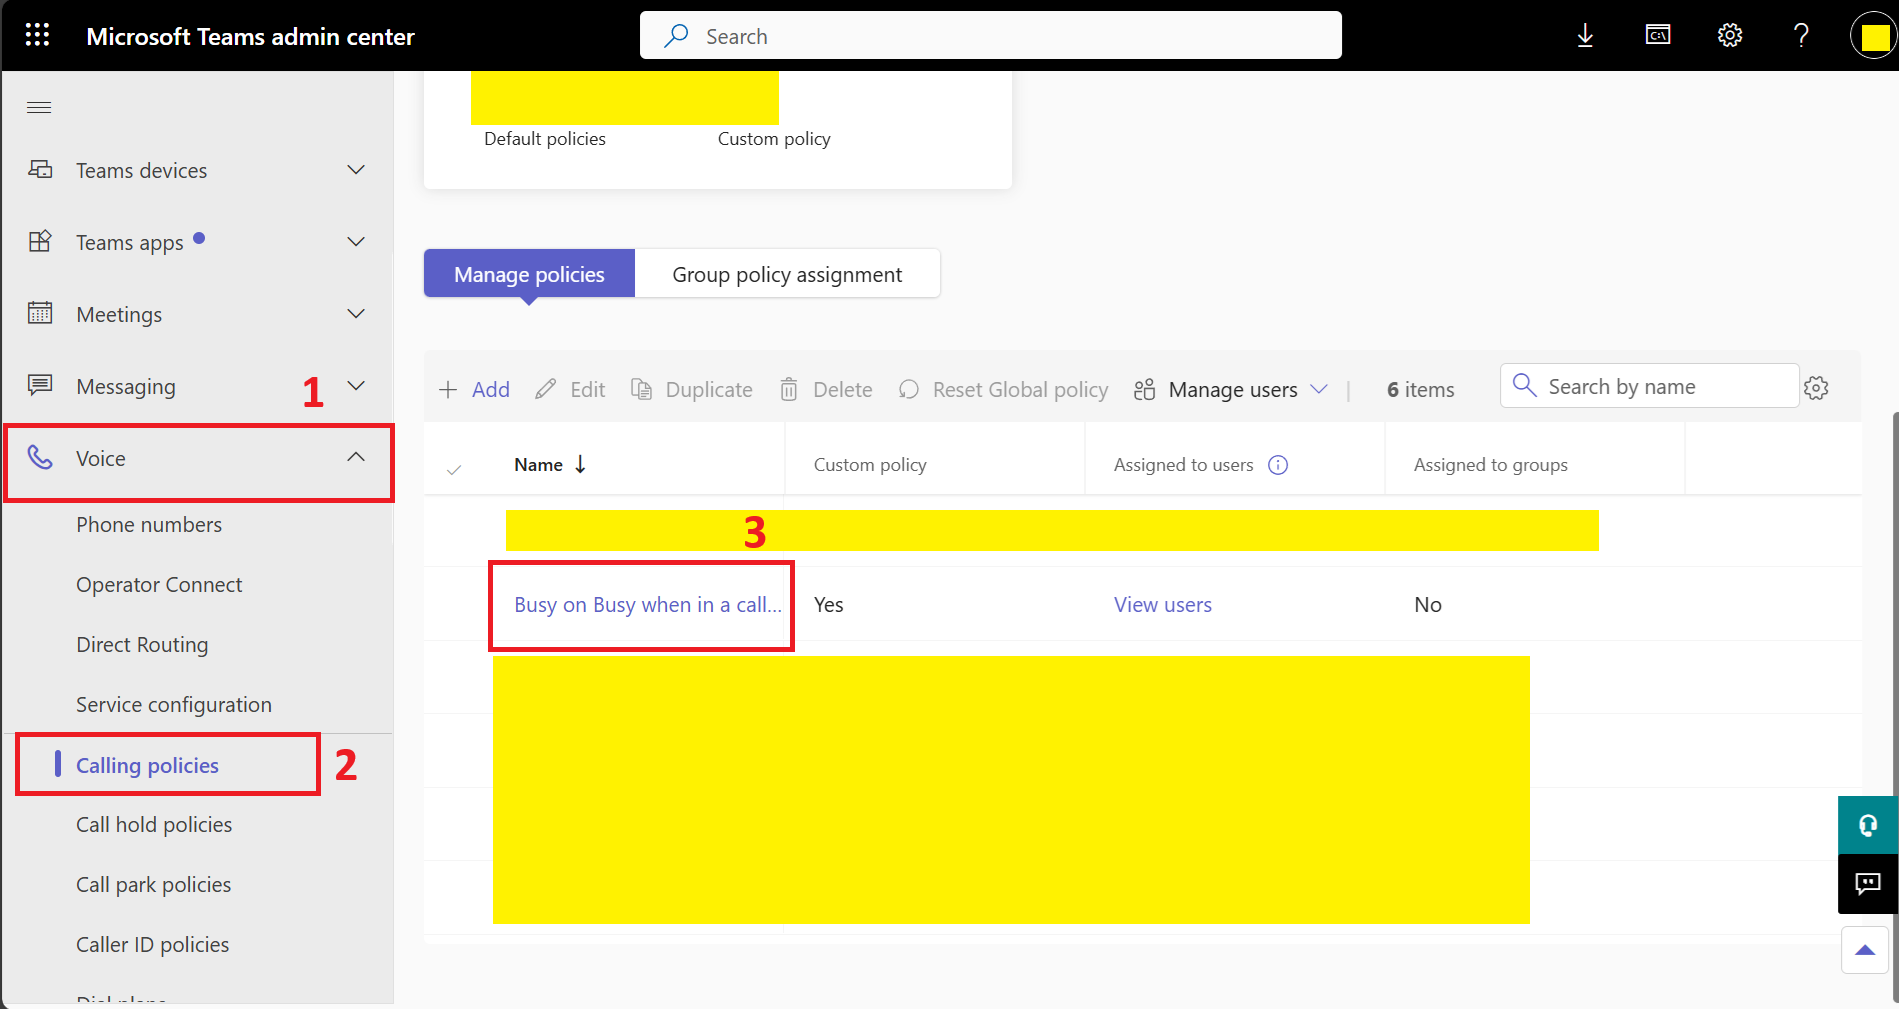Open Caller ID policies page
This screenshot has width=1899, height=1009.
152,944
